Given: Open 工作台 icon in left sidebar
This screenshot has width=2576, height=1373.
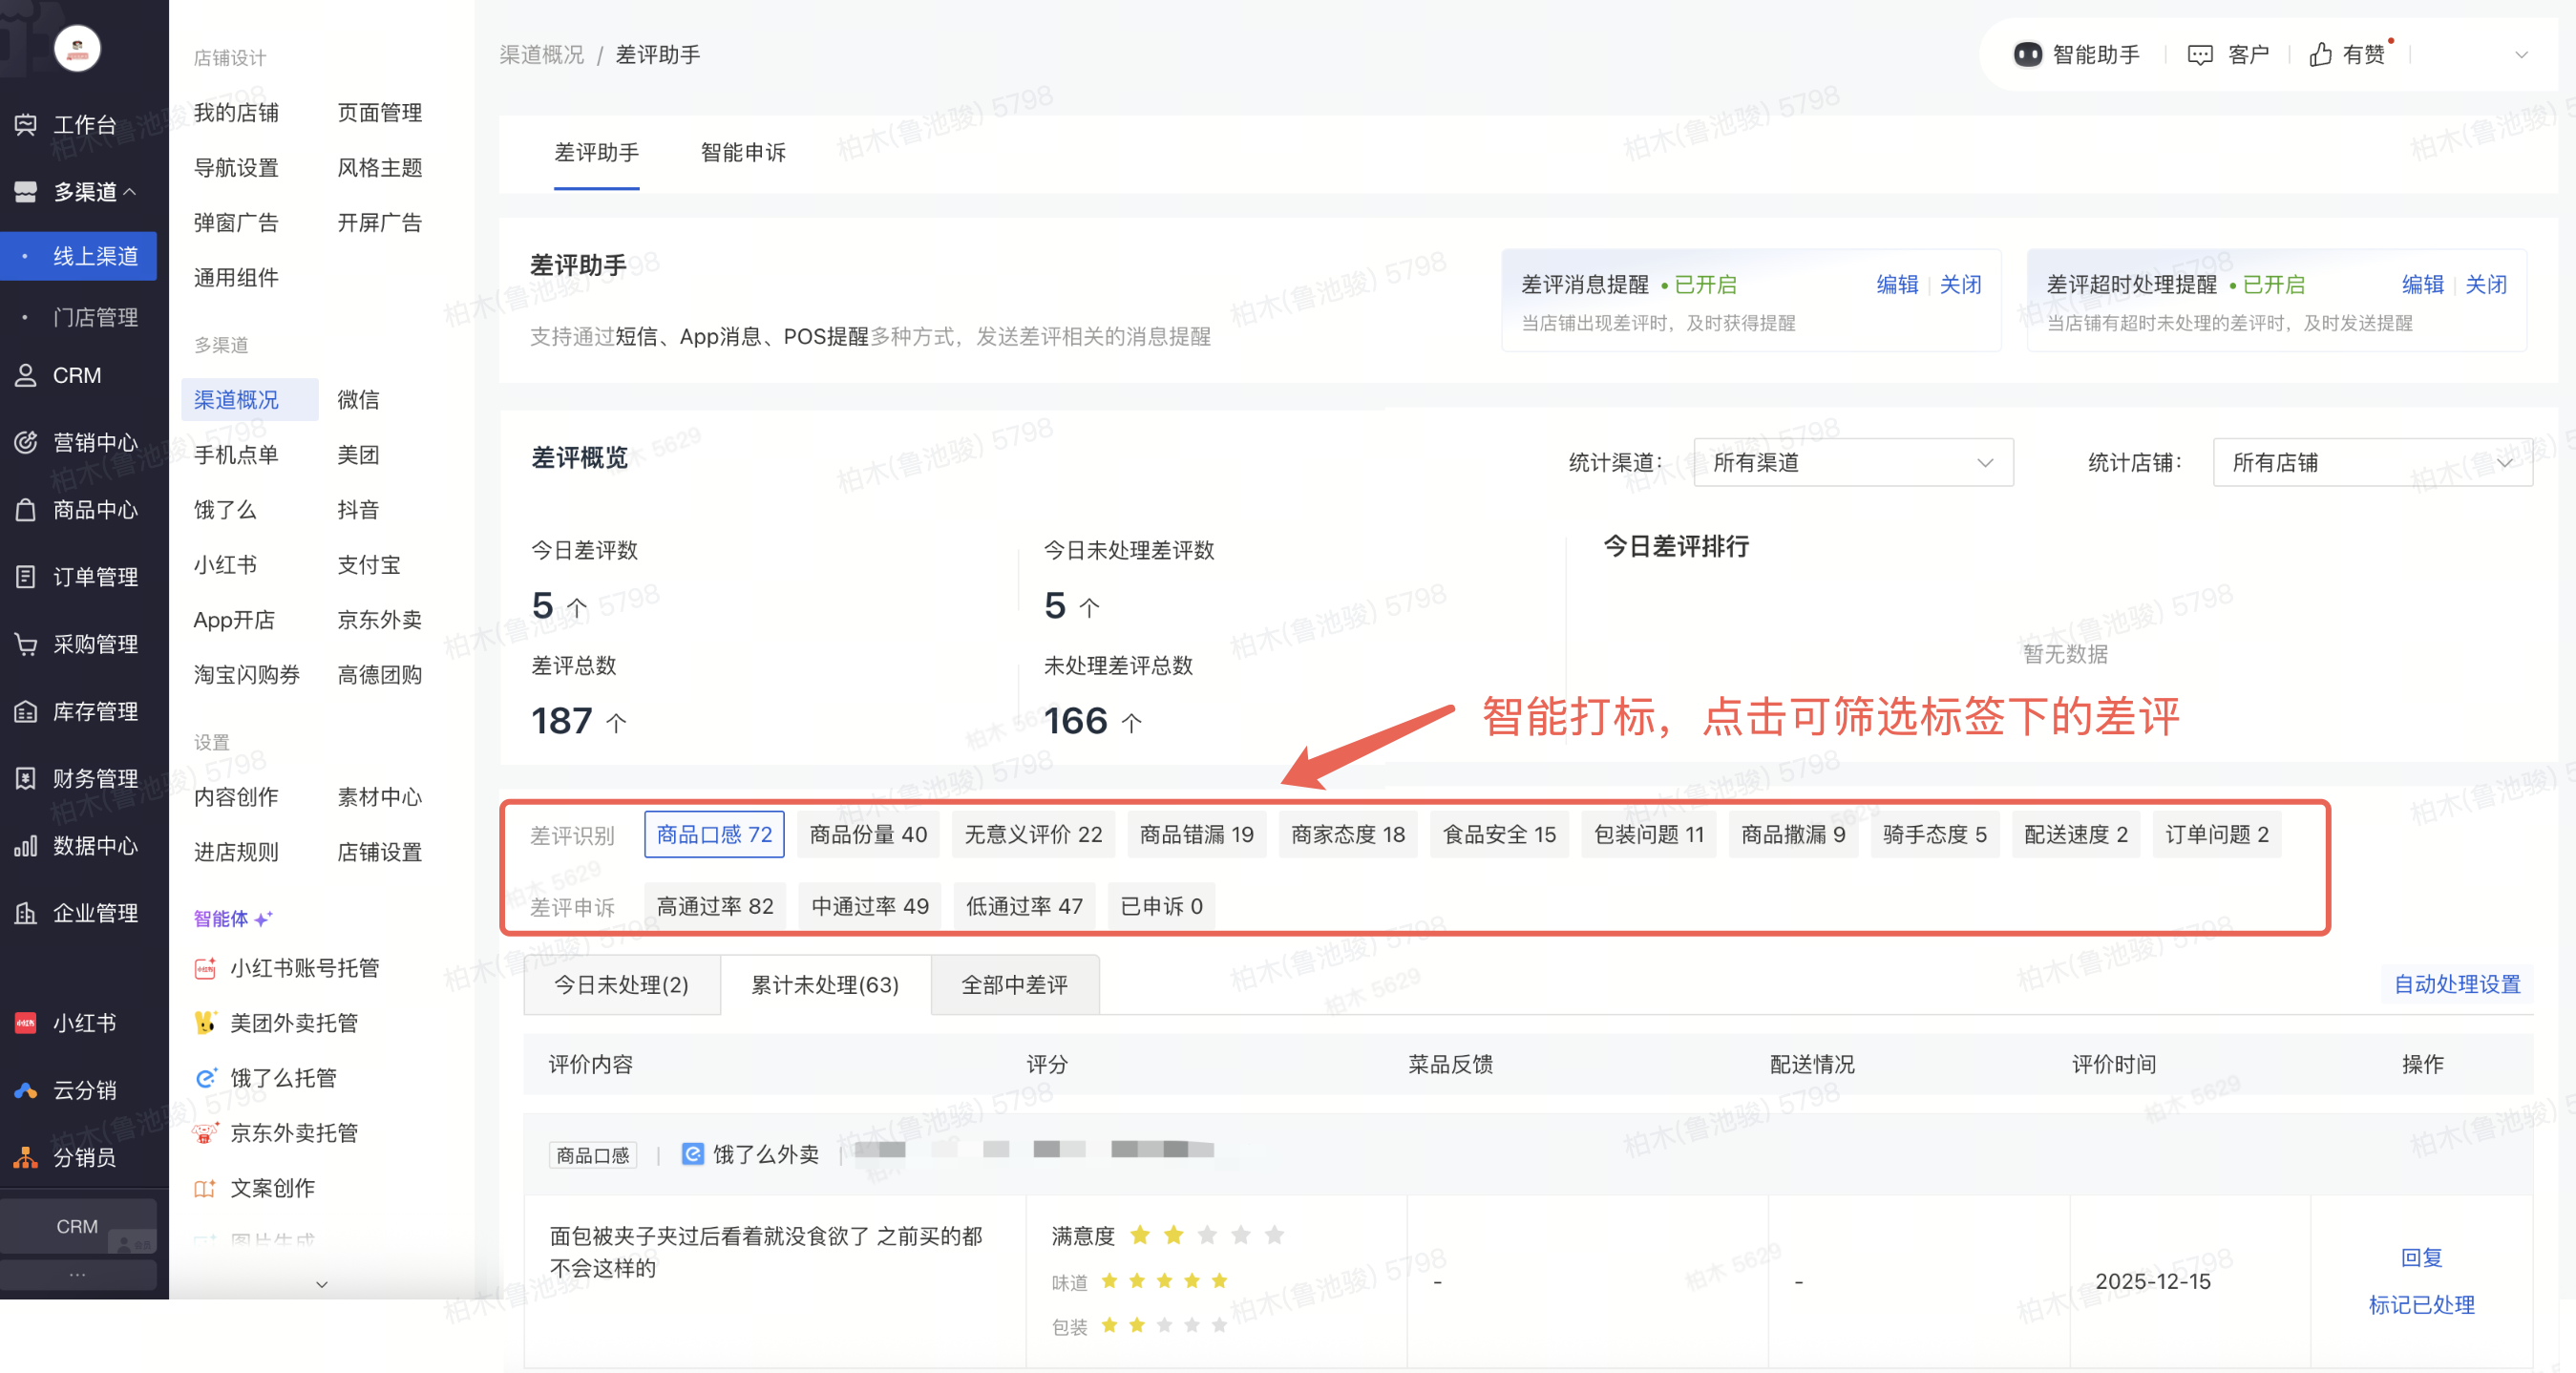Looking at the screenshot, I should pyautogui.click(x=26, y=125).
